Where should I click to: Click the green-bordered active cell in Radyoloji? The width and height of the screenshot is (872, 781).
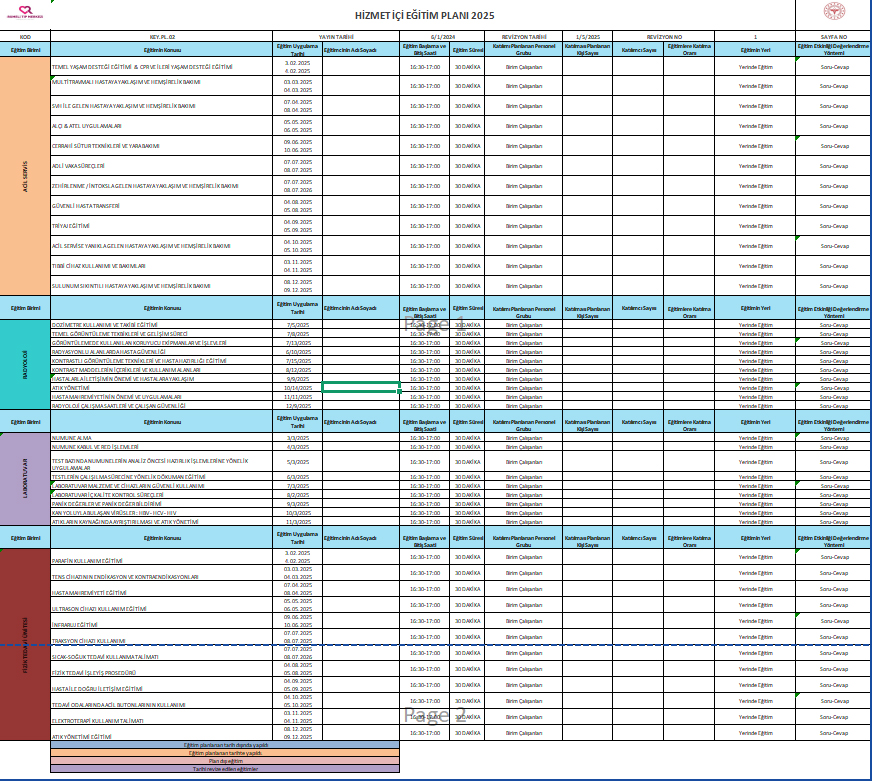[361, 387]
